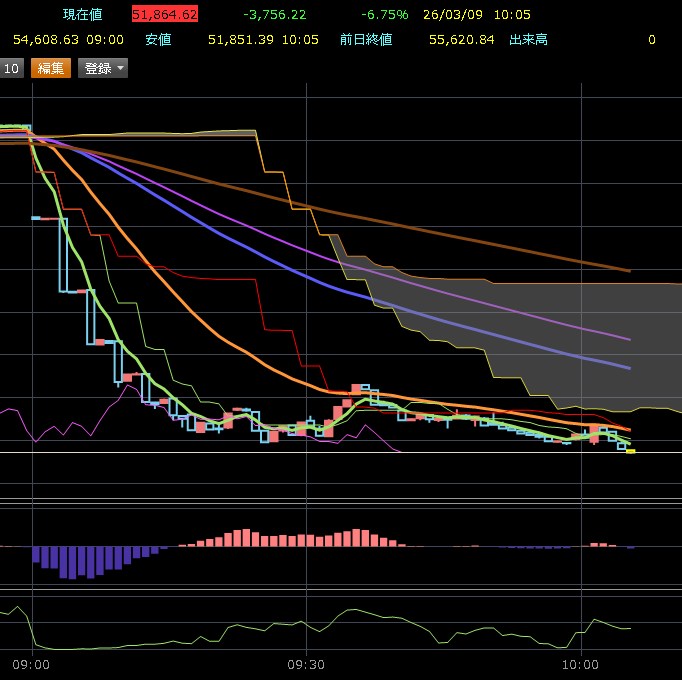Select the 安値 low value 51,851.39
The image size is (682, 680).
242,39
